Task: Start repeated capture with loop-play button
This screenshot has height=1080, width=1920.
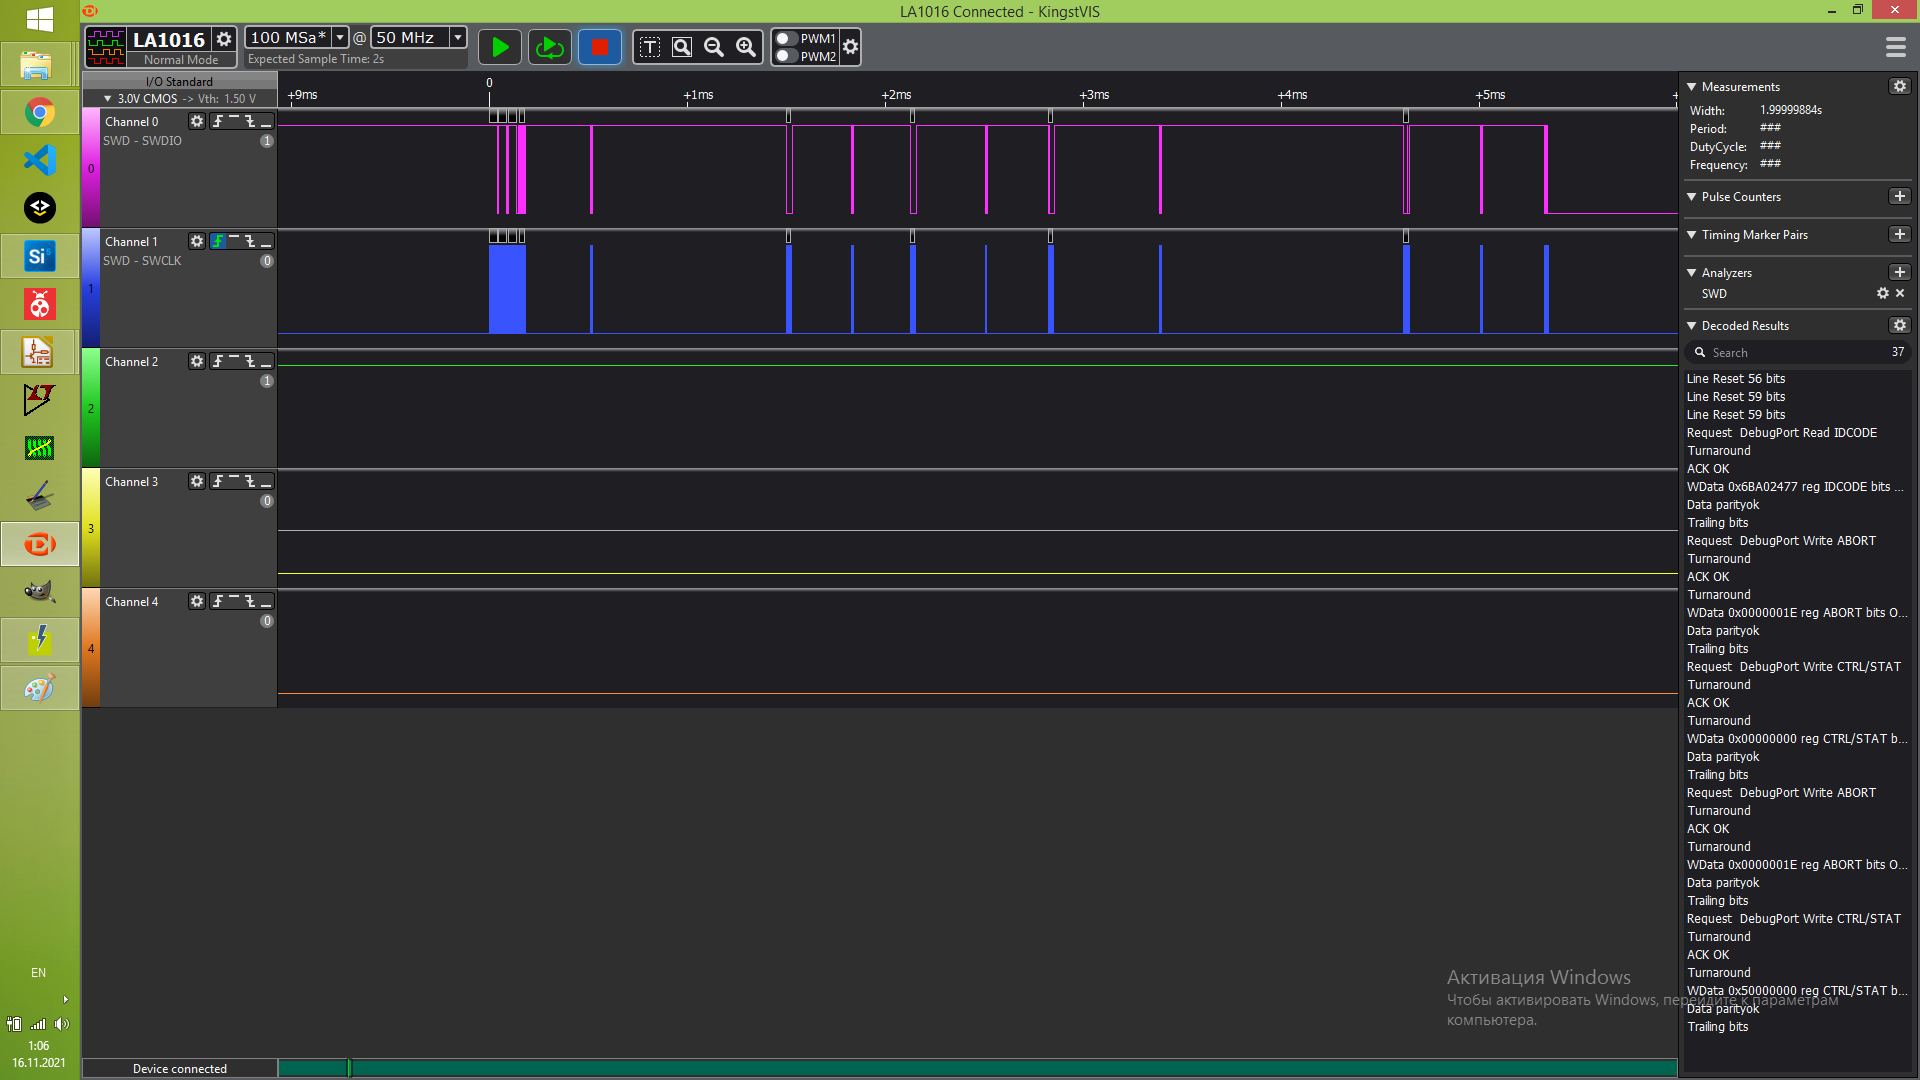Action: pyautogui.click(x=549, y=47)
